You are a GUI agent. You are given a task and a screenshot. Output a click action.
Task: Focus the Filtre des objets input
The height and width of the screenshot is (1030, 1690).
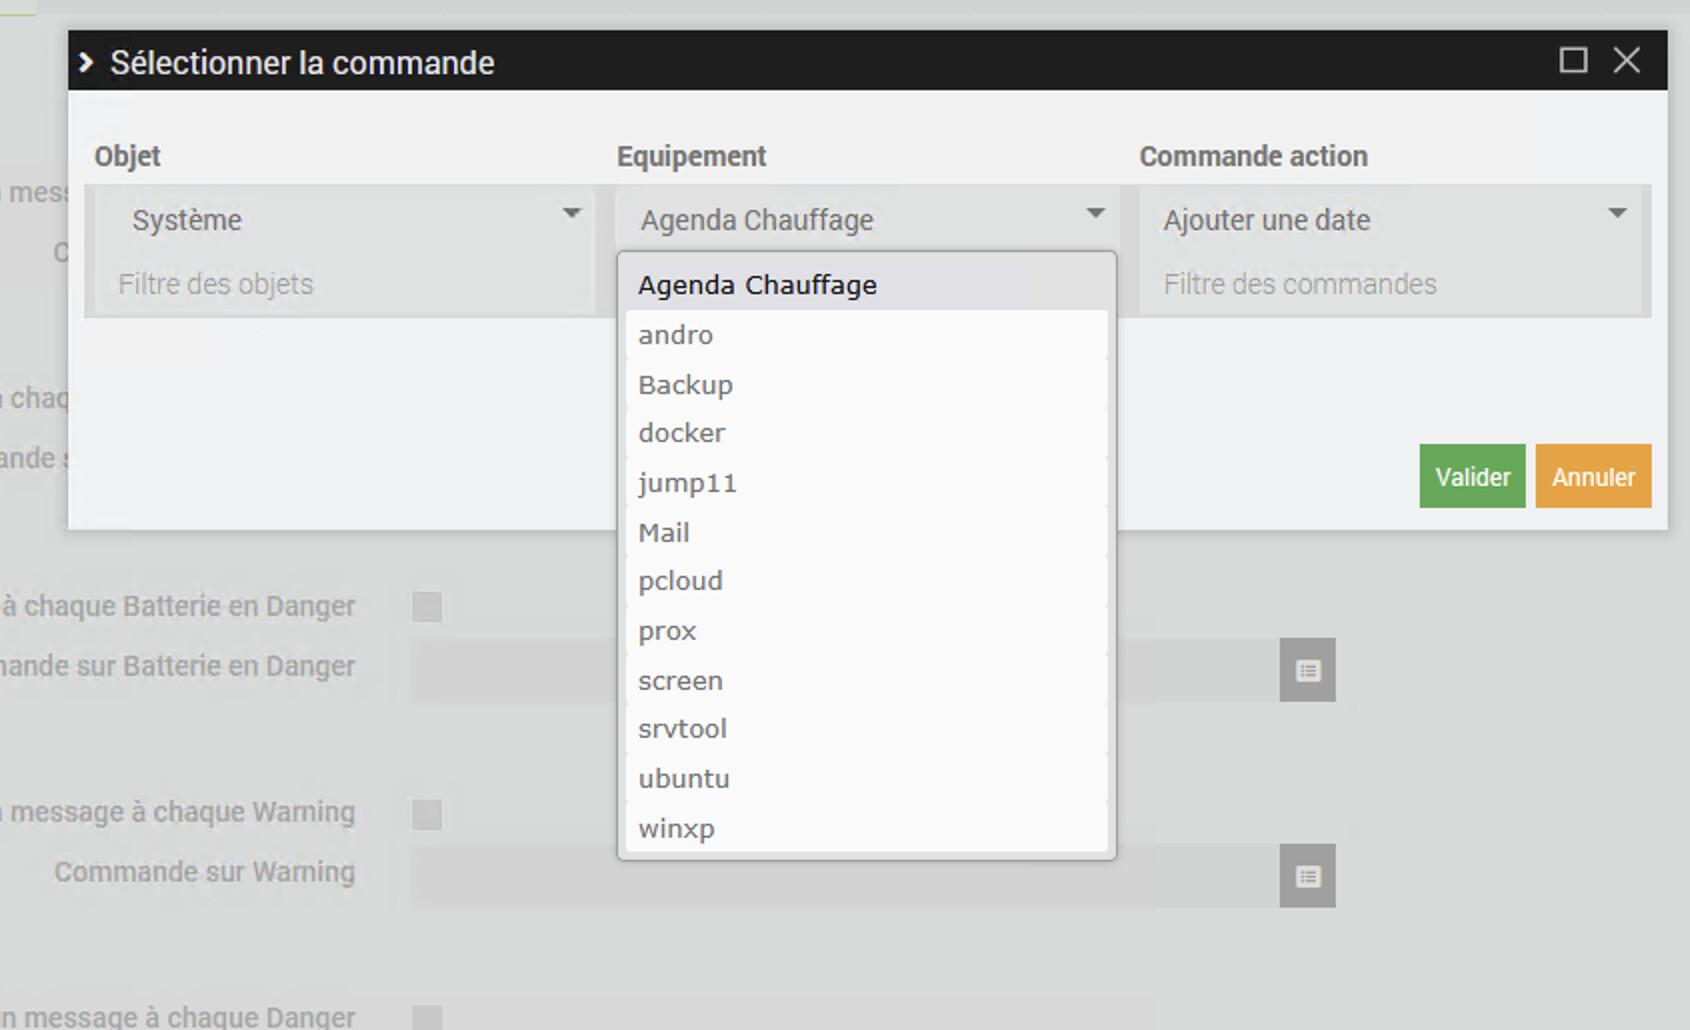[x=345, y=284]
